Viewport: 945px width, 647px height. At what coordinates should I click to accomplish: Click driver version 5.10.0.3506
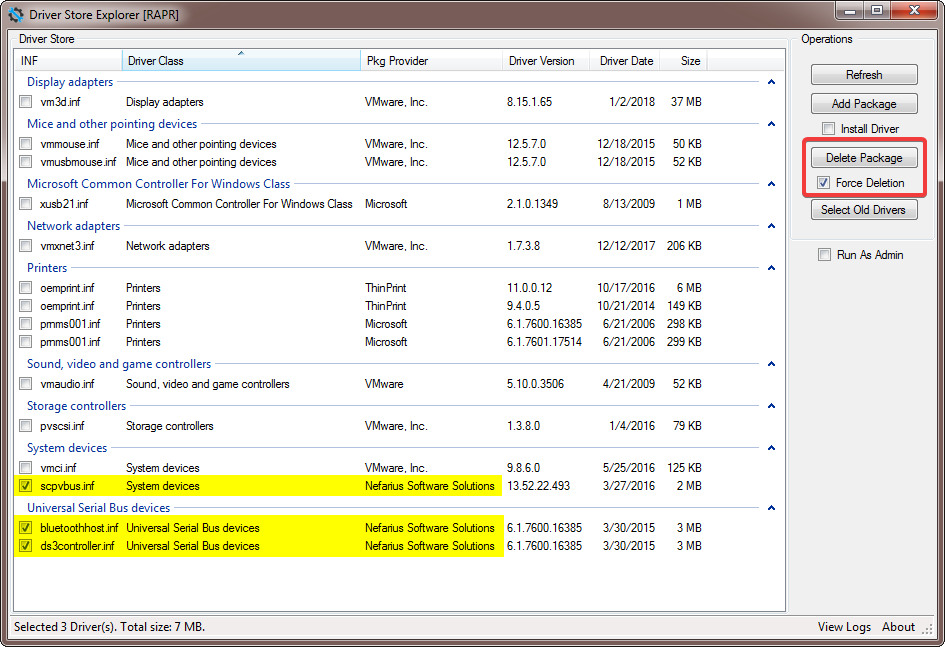coord(535,384)
